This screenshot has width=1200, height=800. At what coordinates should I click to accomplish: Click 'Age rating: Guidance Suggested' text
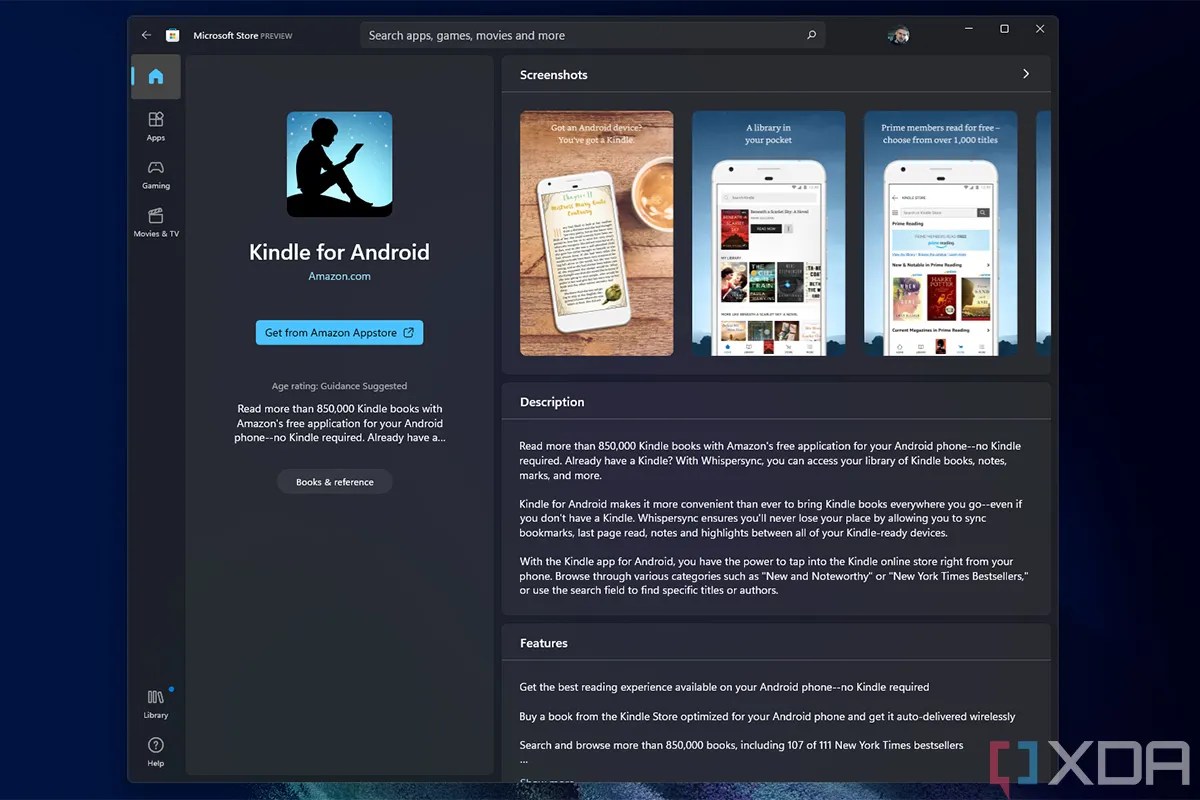(339, 386)
